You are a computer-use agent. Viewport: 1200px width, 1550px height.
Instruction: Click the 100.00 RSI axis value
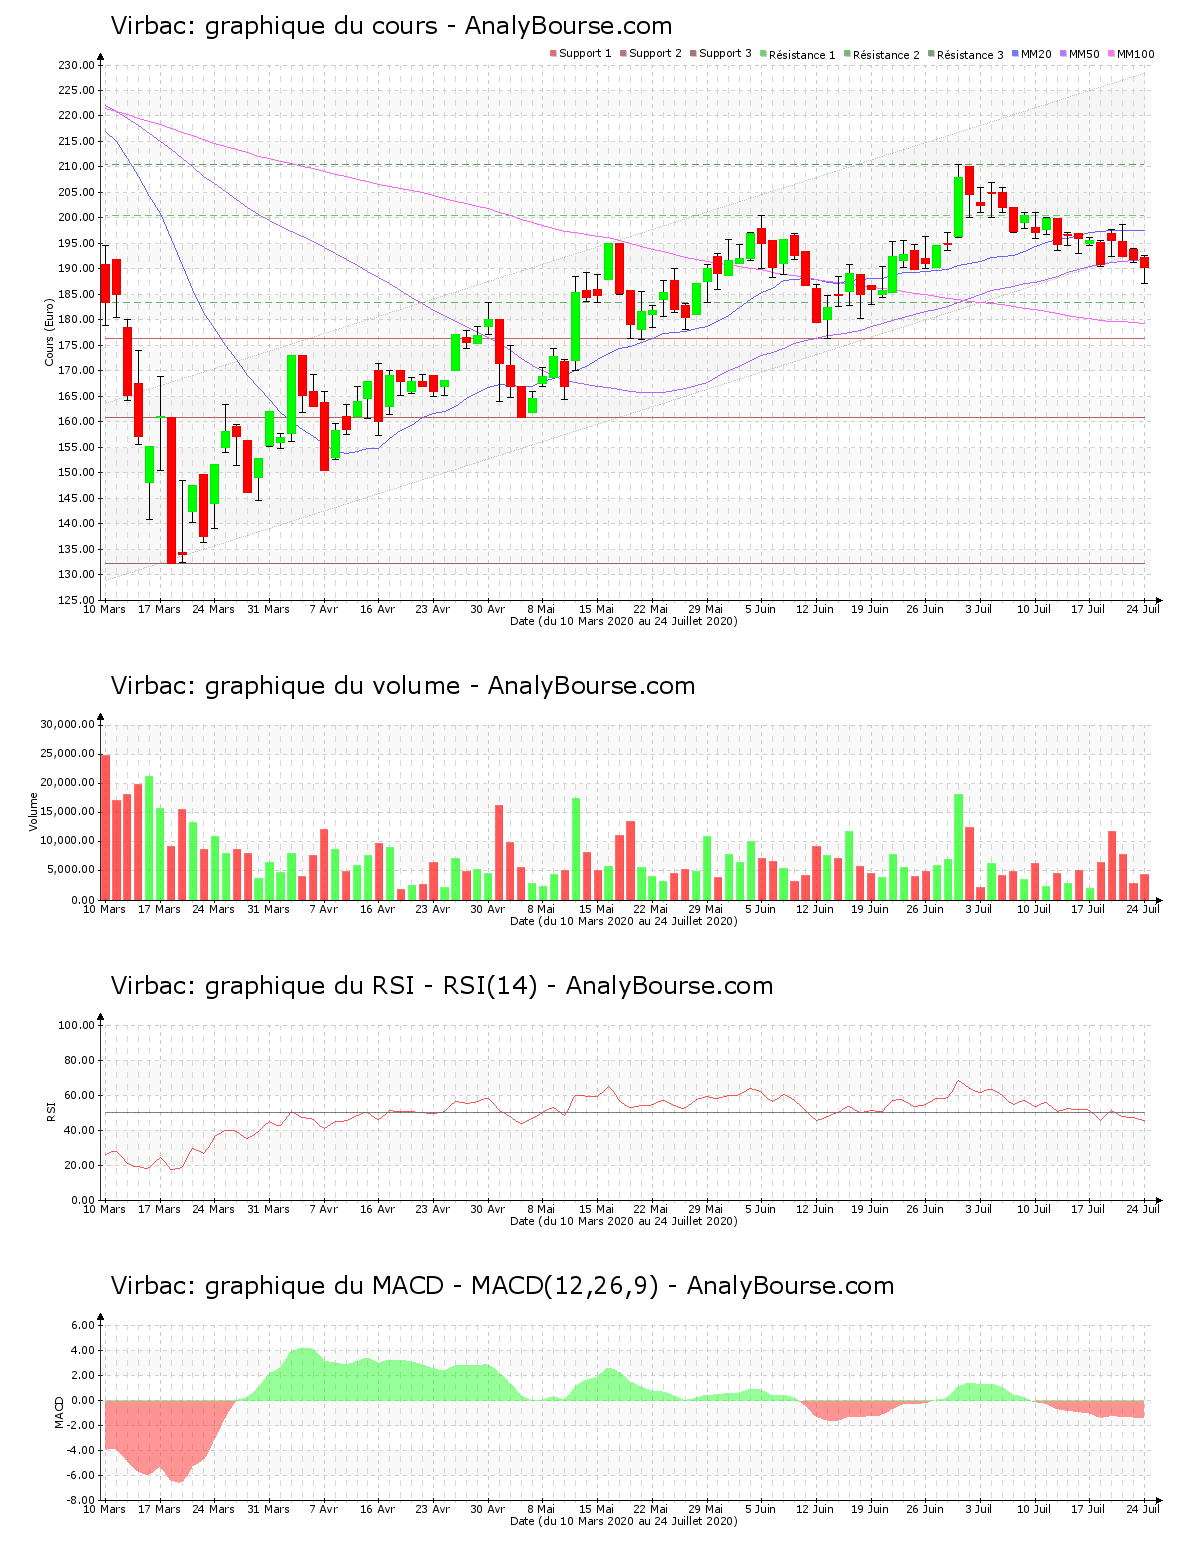click(76, 1025)
